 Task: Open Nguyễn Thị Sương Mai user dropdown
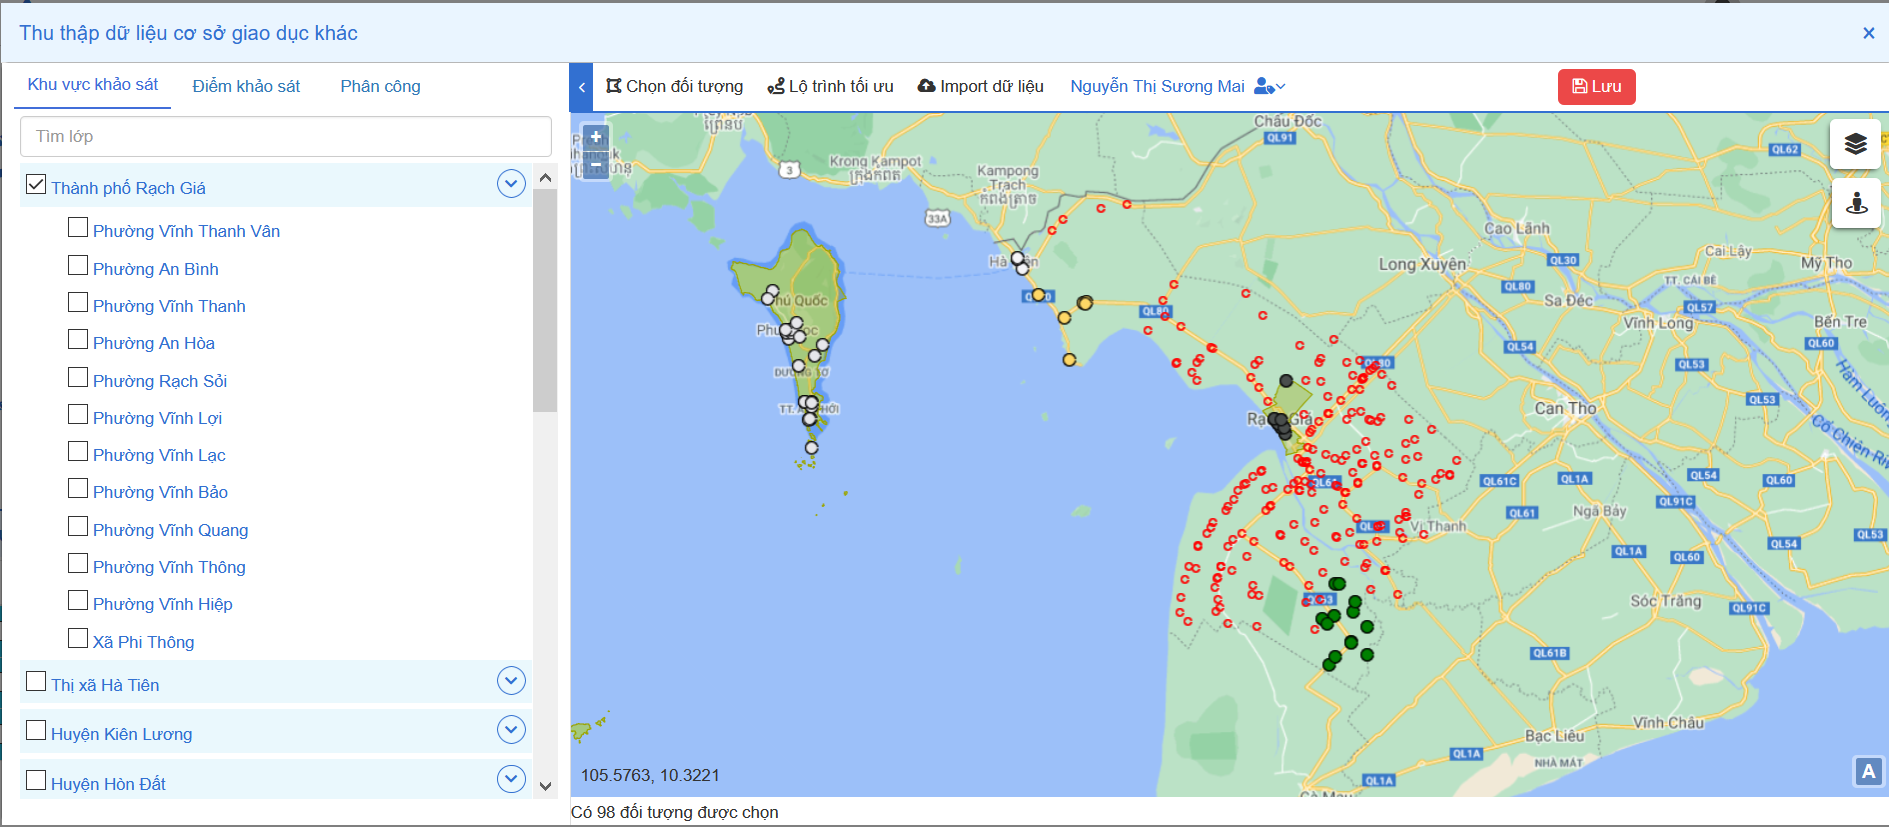(1269, 87)
